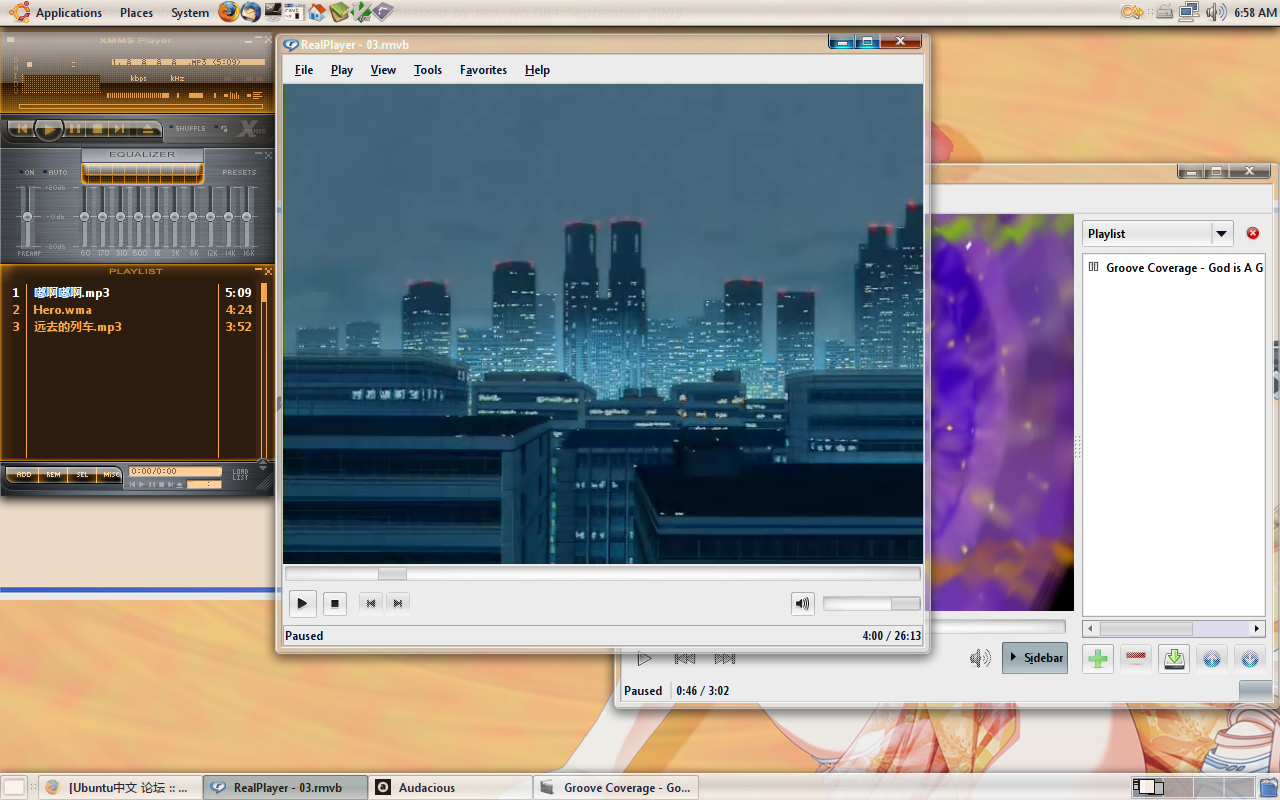Image resolution: width=1280 pixels, height=800 pixels.
Task: Click the equalizer 1K band slider
Action: tap(157, 217)
